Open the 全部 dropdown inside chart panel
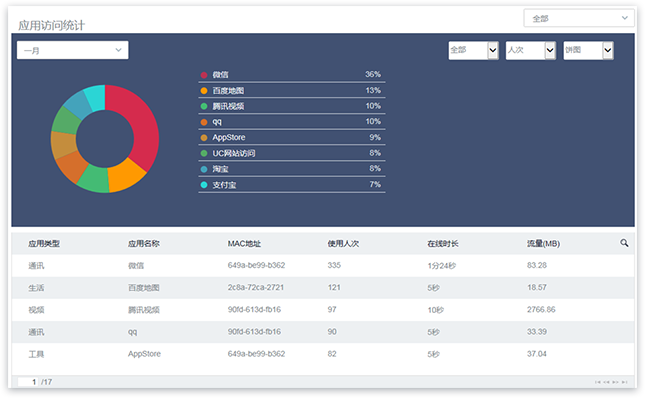Image resolution: width=645 pixels, height=398 pixels. (x=473, y=51)
